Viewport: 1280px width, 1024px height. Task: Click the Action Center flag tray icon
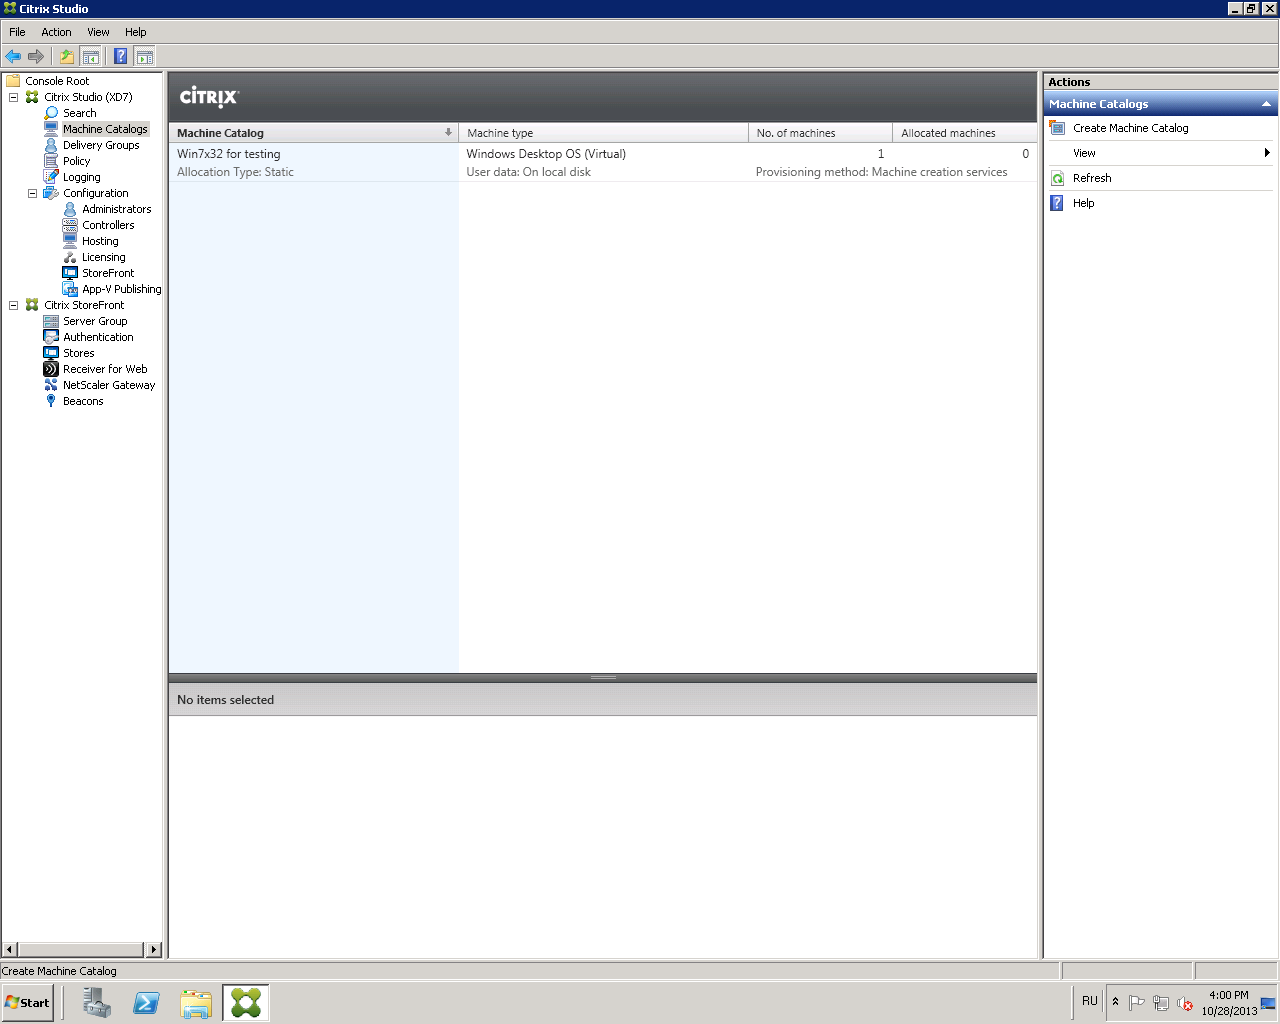[x=1136, y=1003]
